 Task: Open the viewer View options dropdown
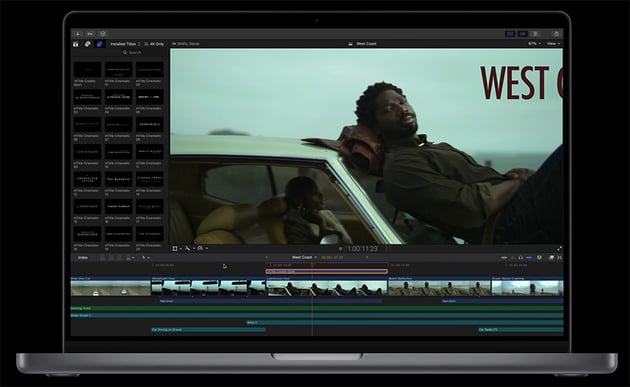553,43
